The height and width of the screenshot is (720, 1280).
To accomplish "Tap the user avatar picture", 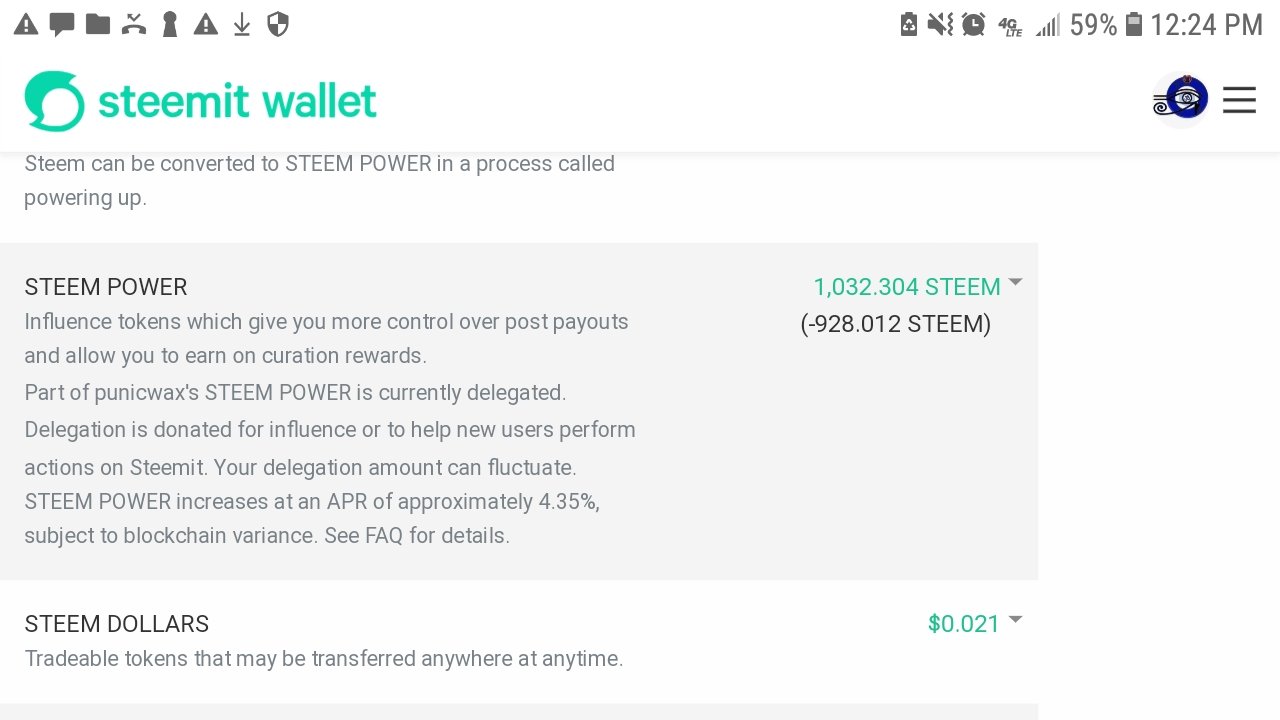I will (x=1181, y=100).
